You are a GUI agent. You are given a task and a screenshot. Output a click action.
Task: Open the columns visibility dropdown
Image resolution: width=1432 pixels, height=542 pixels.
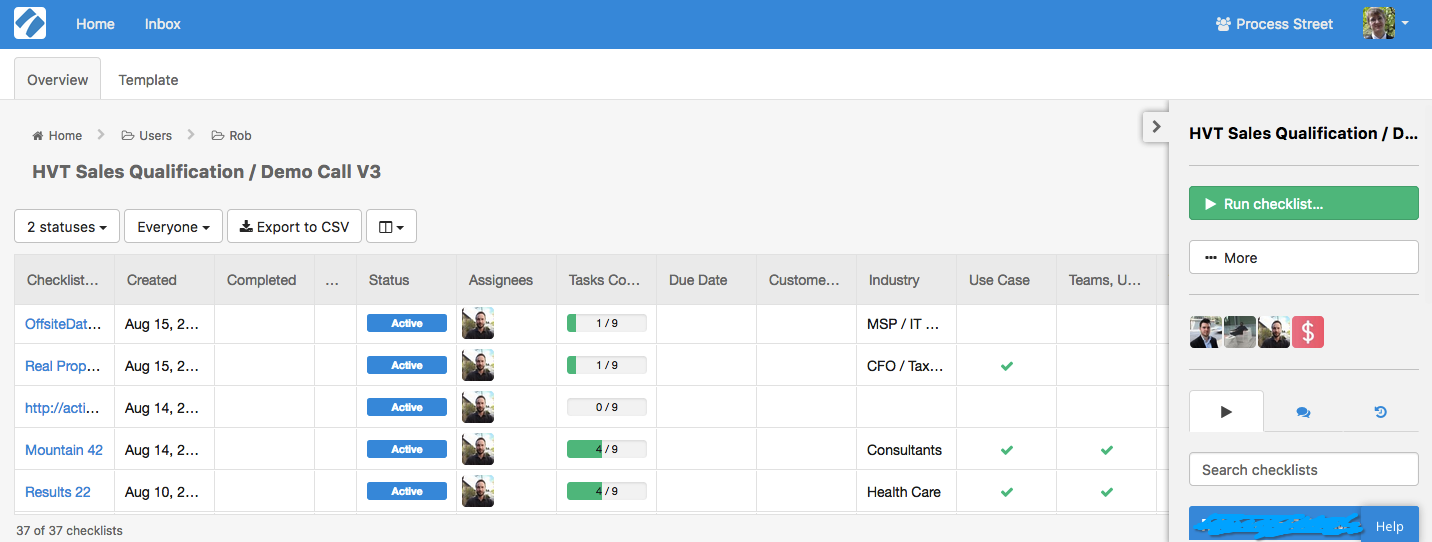pos(391,227)
